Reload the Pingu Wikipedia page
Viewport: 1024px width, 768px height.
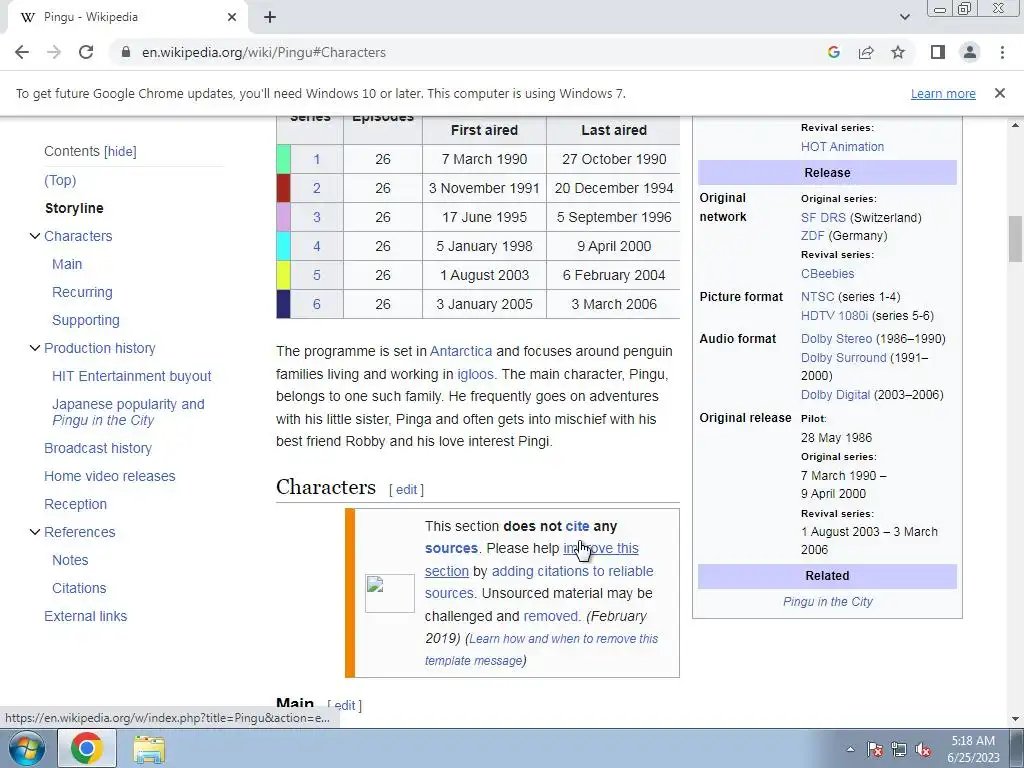[86, 52]
